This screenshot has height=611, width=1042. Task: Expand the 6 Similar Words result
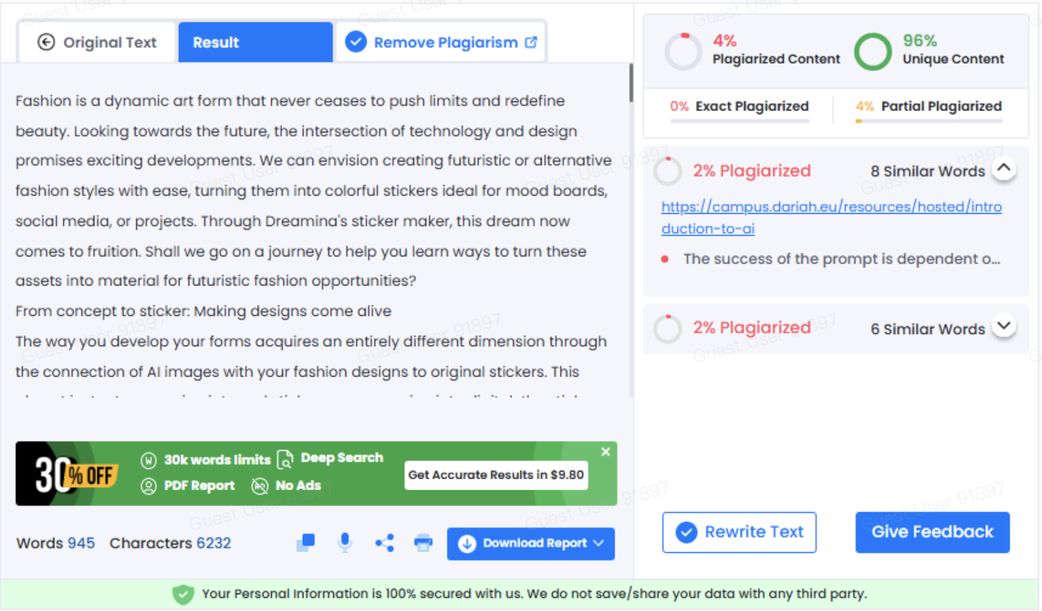tap(1003, 327)
